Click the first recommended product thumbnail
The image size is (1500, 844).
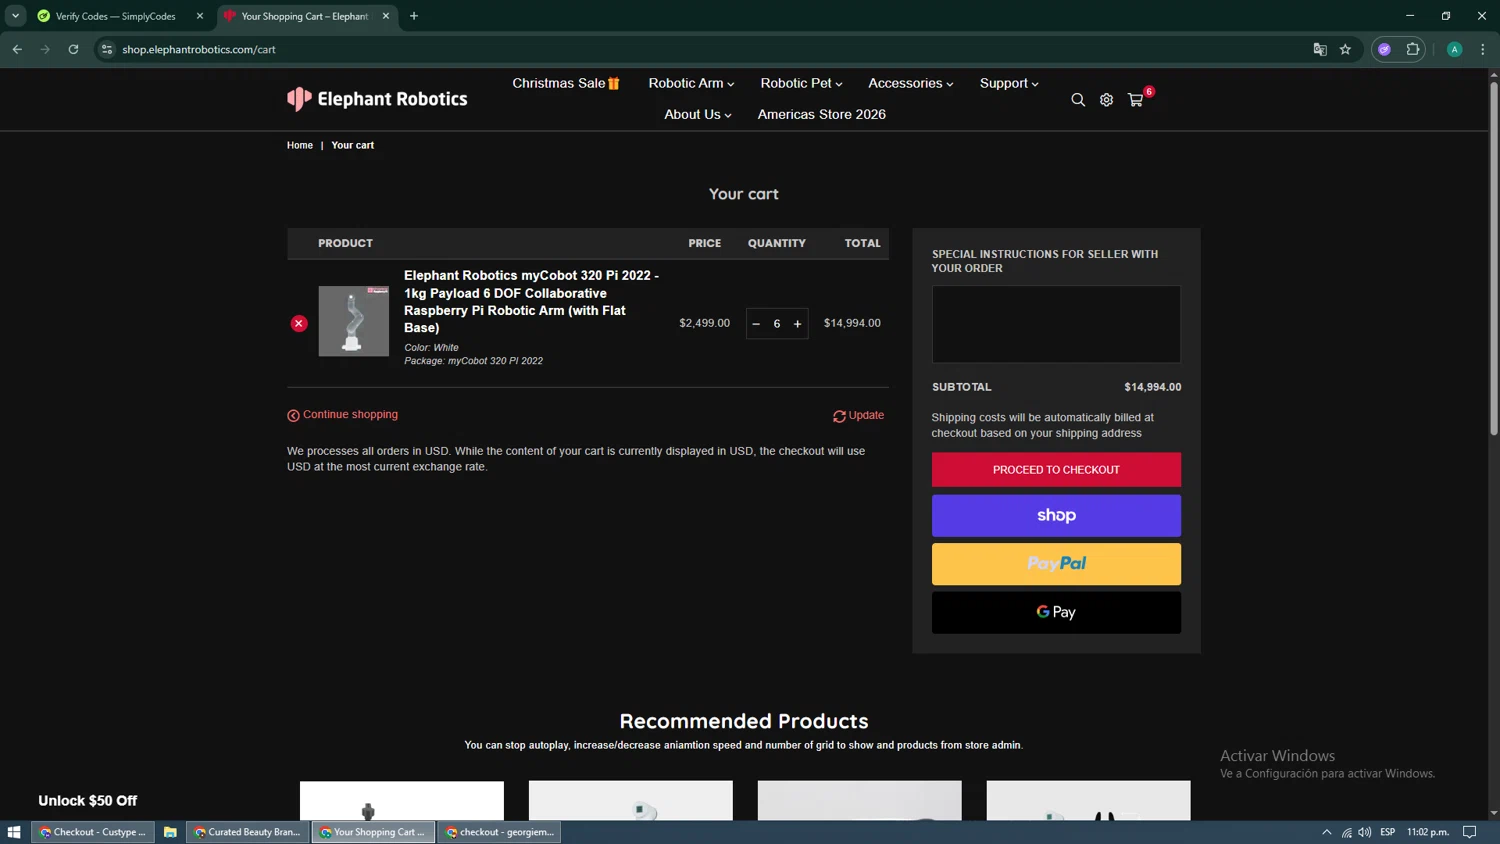click(x=402, y=801)
